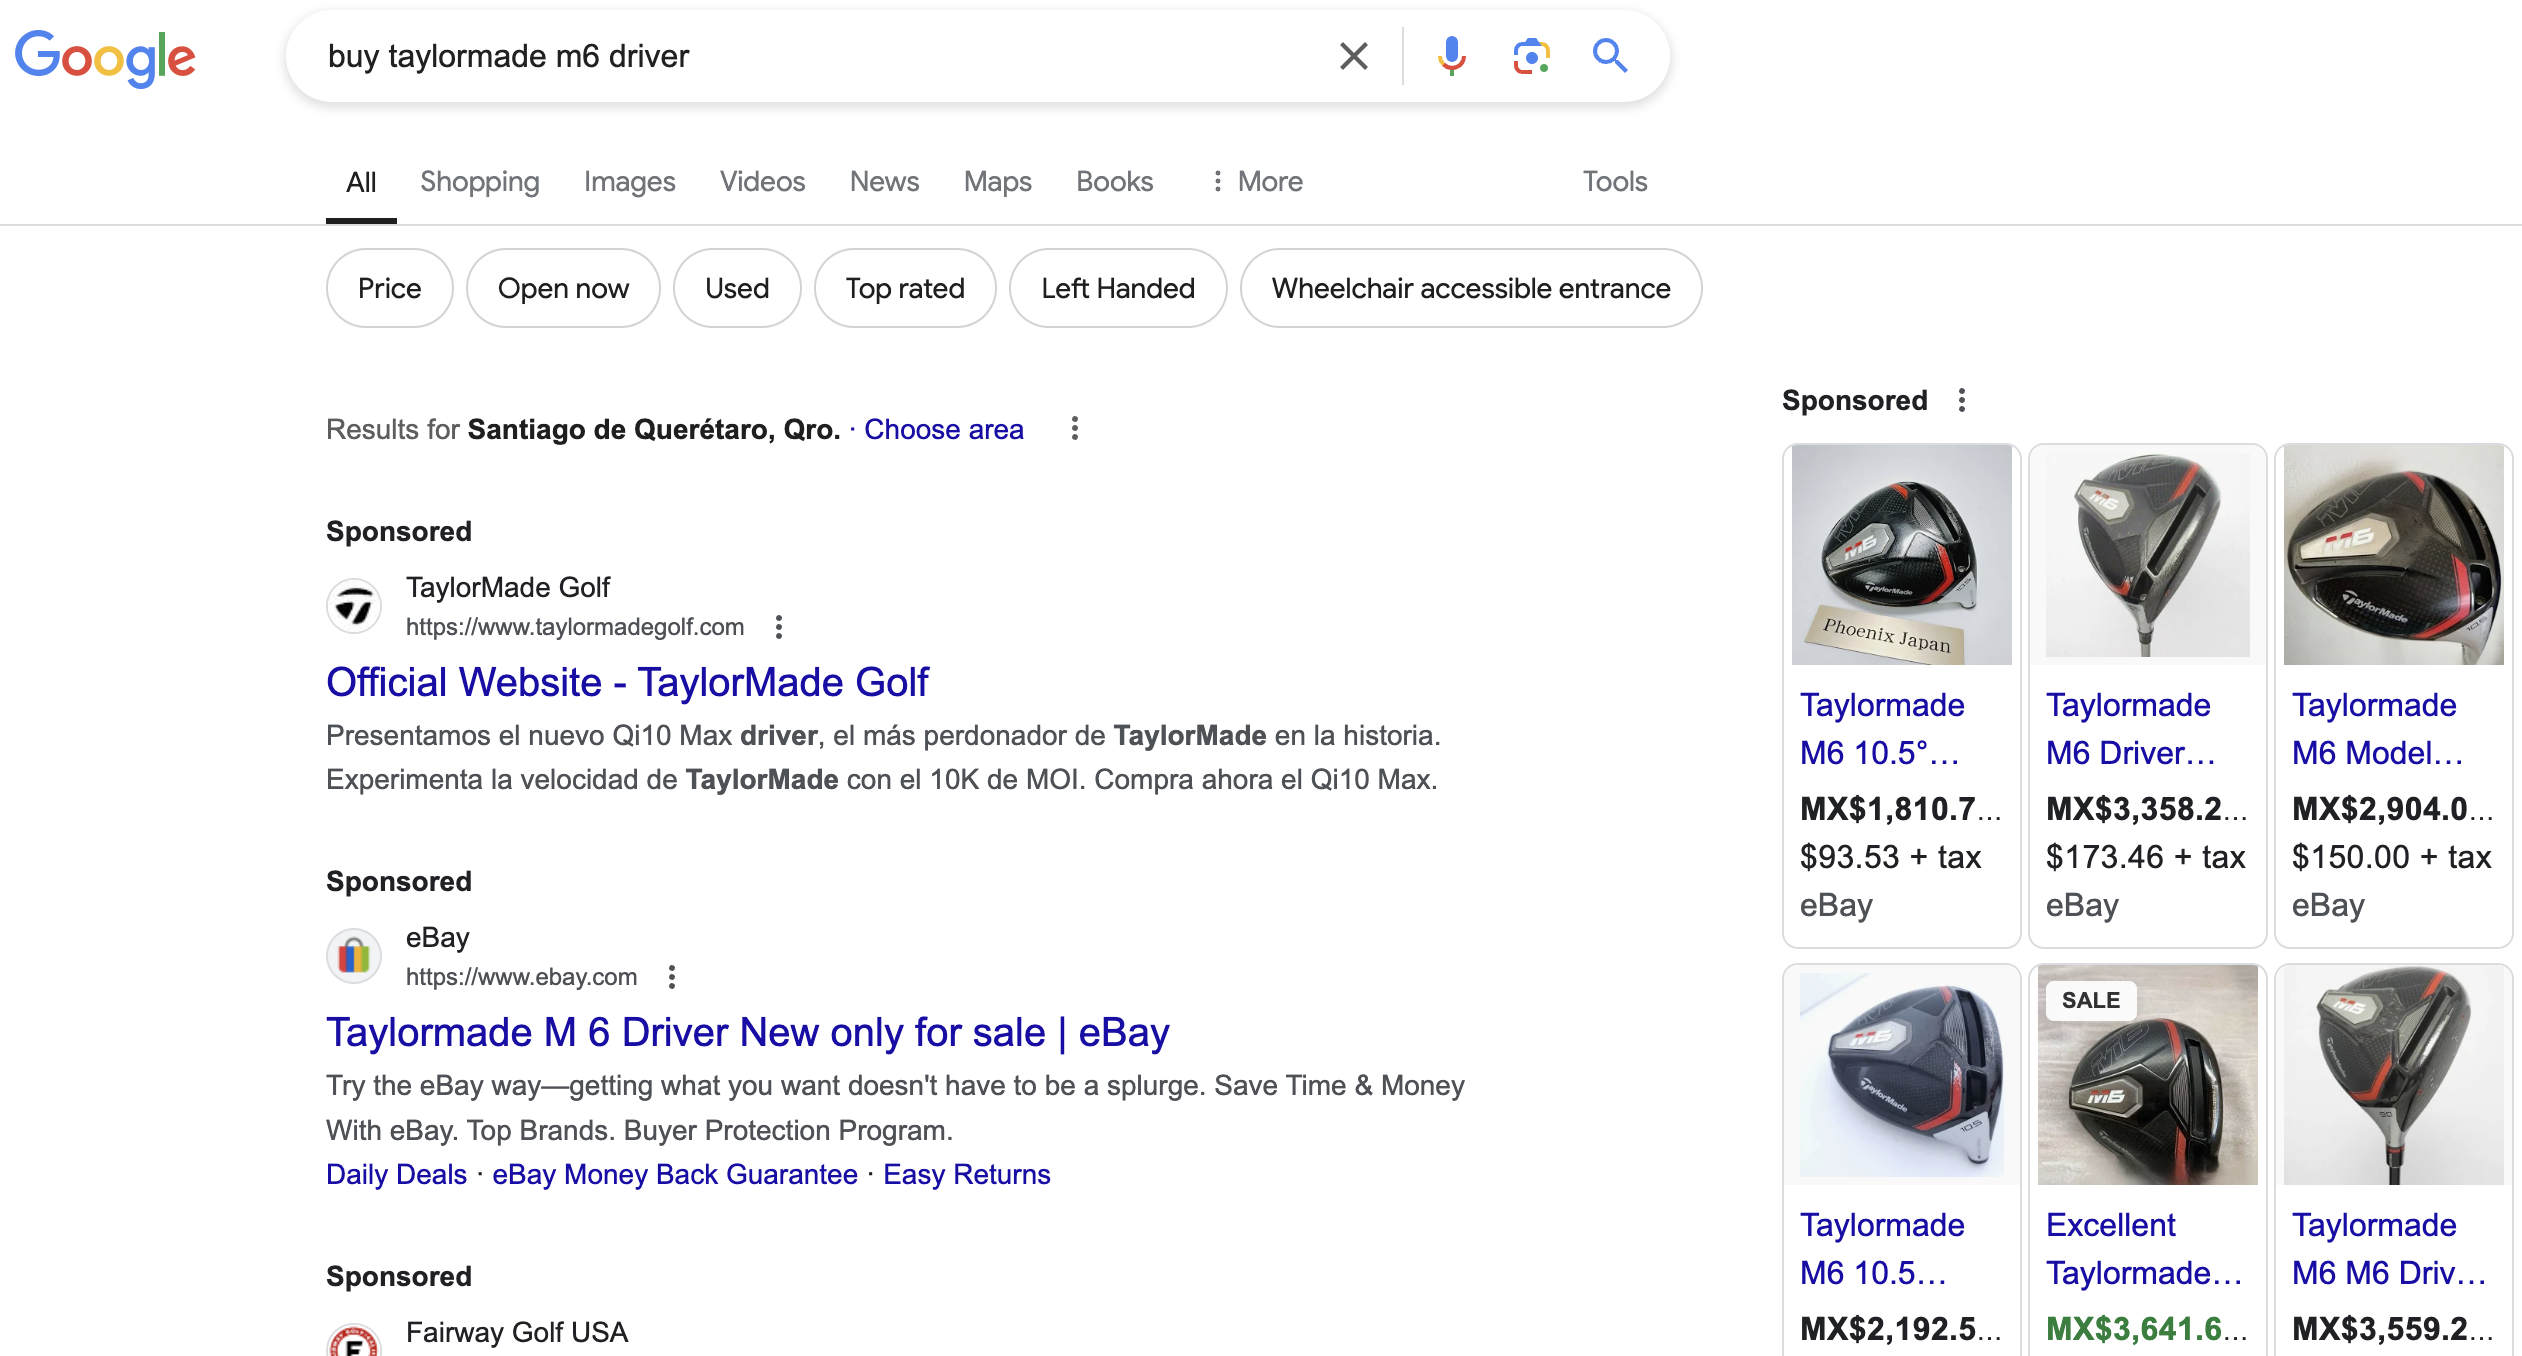Open Google Lens image search icon
This screenshot has height=1356, width=2522.
coord(1530,56)
